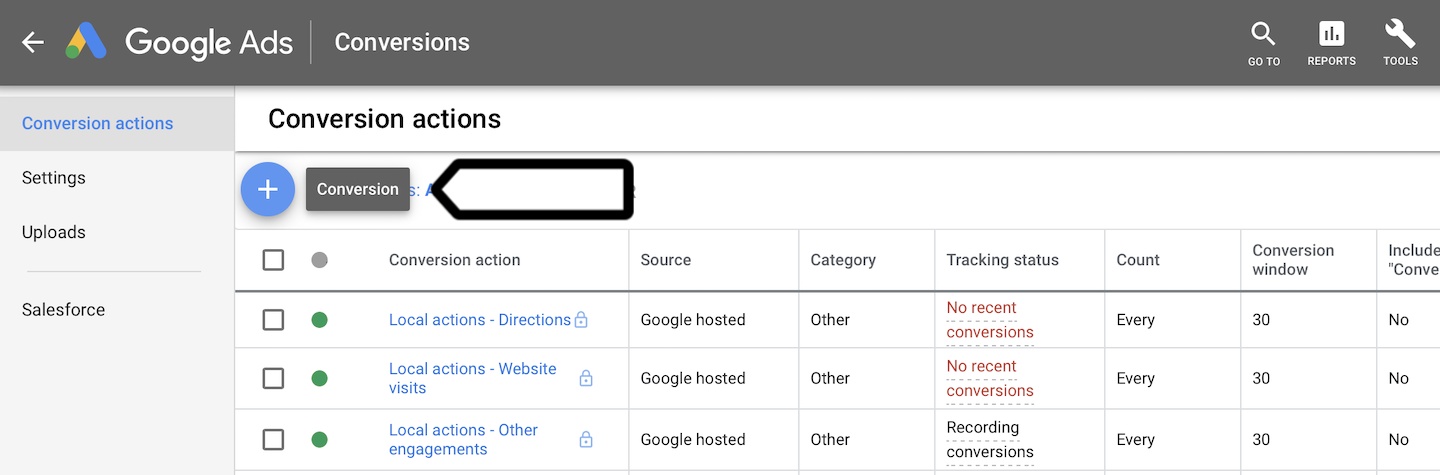Click the back arrow icon
The image size is (1440, 475).
33,42
